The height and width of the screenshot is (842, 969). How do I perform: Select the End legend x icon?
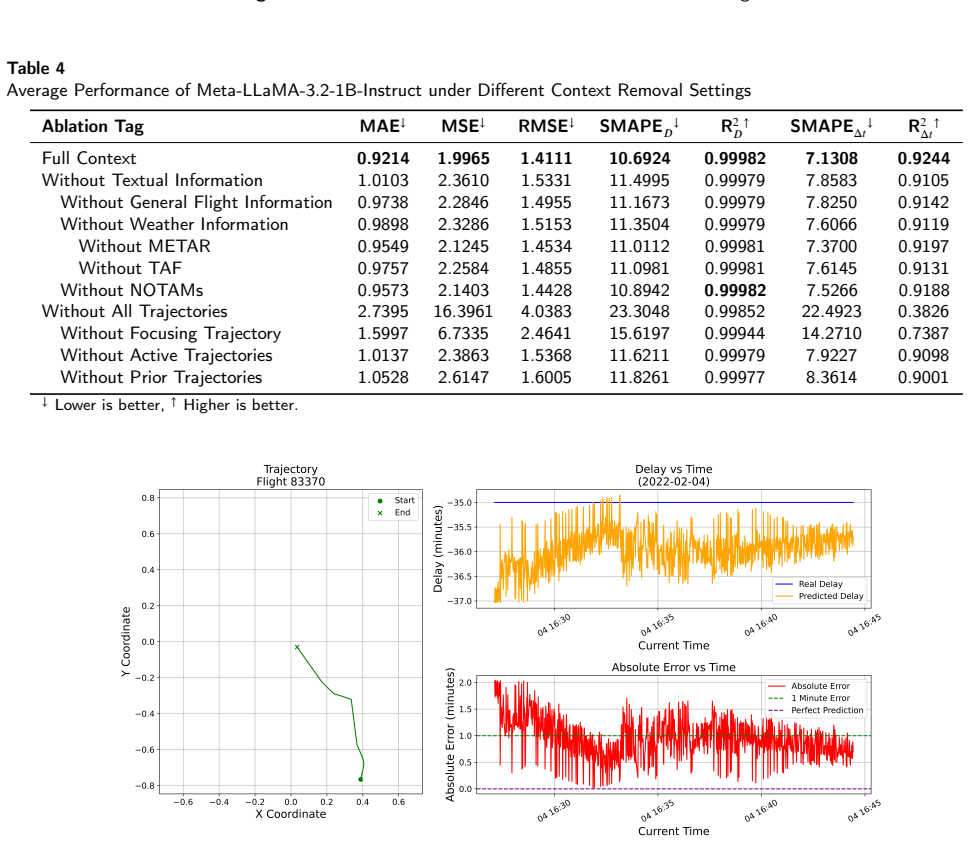click(380, 513)
